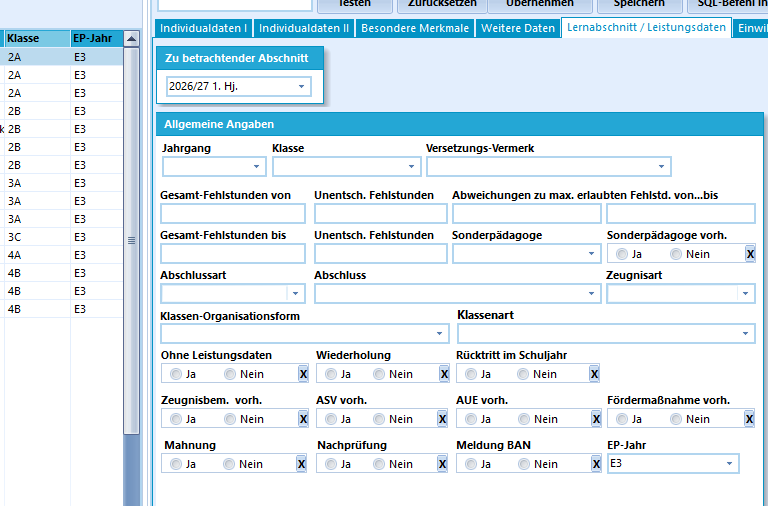Select the highlighted 2A row in list
Viewport: 768px width, 506px height.
pyautogui.click(x=61, y=57)
